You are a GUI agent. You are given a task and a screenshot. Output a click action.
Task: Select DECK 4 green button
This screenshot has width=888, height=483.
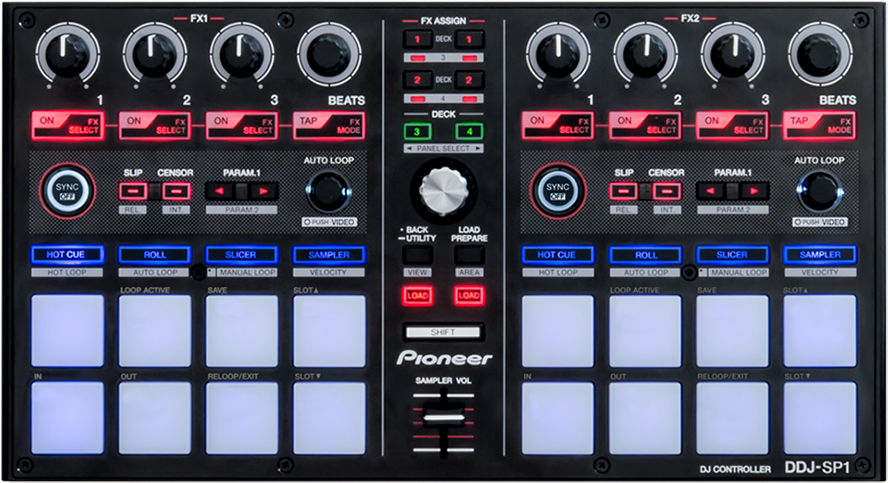click(469, 132)
